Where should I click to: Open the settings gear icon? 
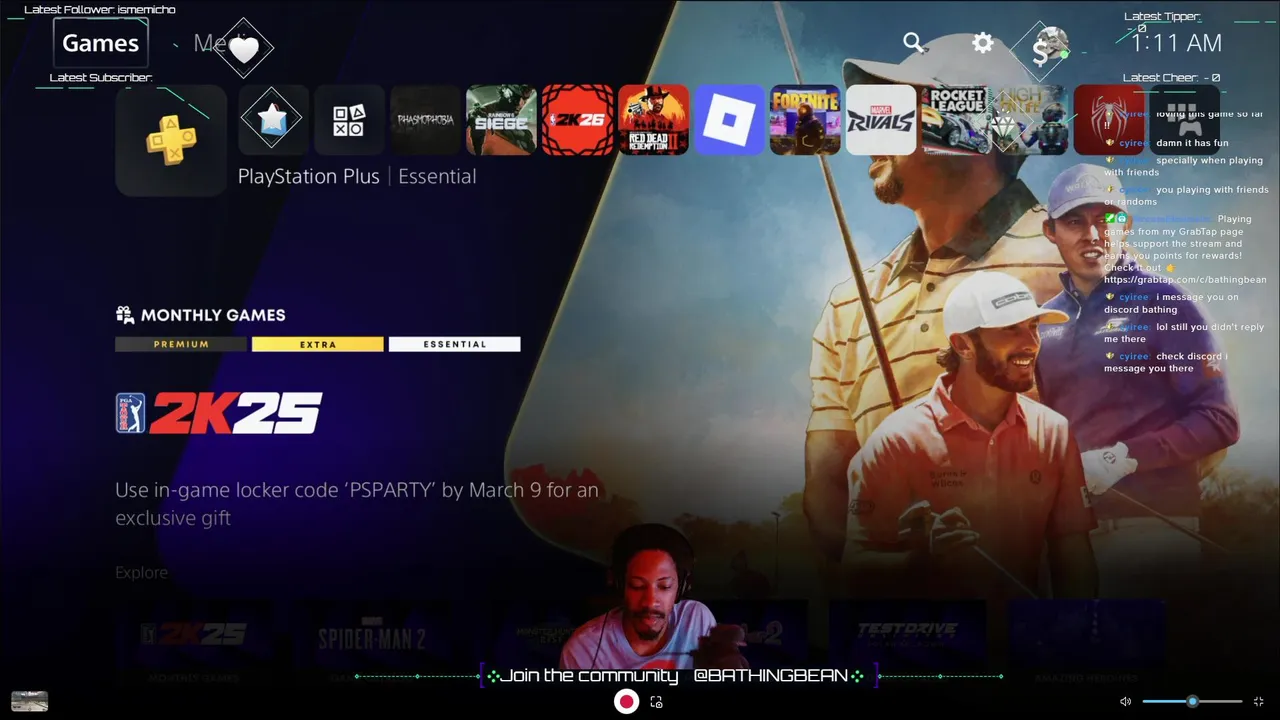click(x=983, y=43)
